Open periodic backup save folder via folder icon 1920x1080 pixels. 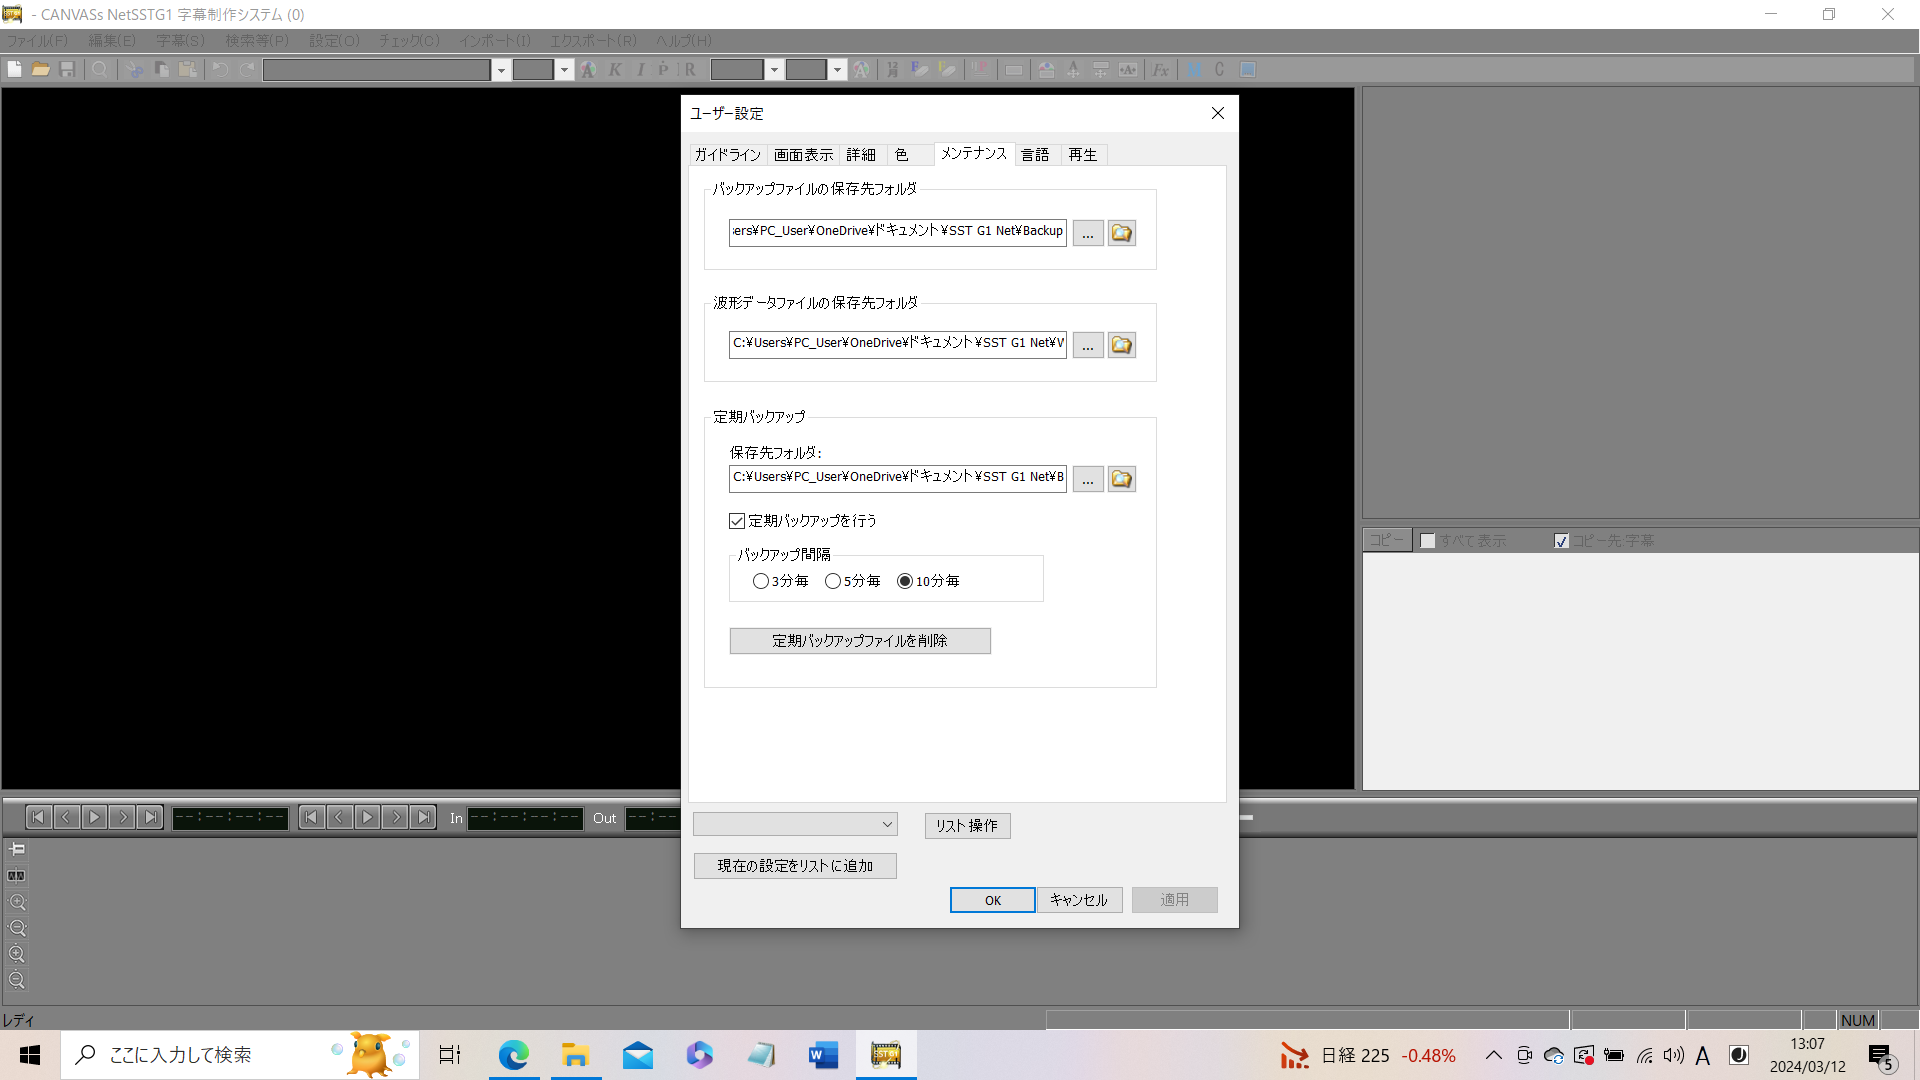(1122, 479)
